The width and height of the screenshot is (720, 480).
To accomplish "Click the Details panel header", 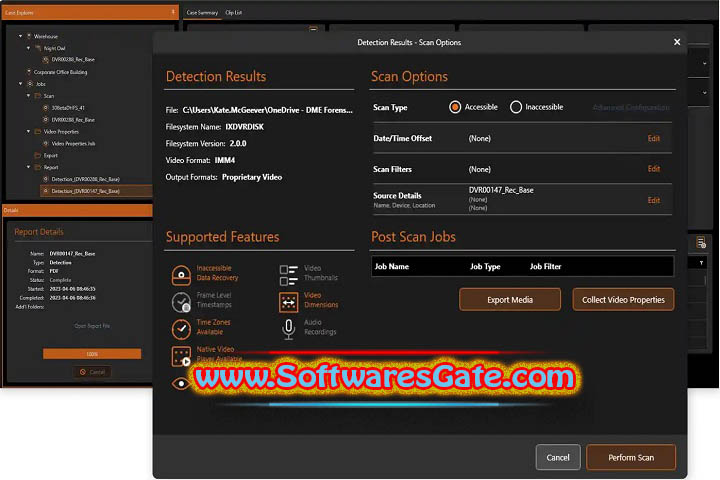I will 77,210.
